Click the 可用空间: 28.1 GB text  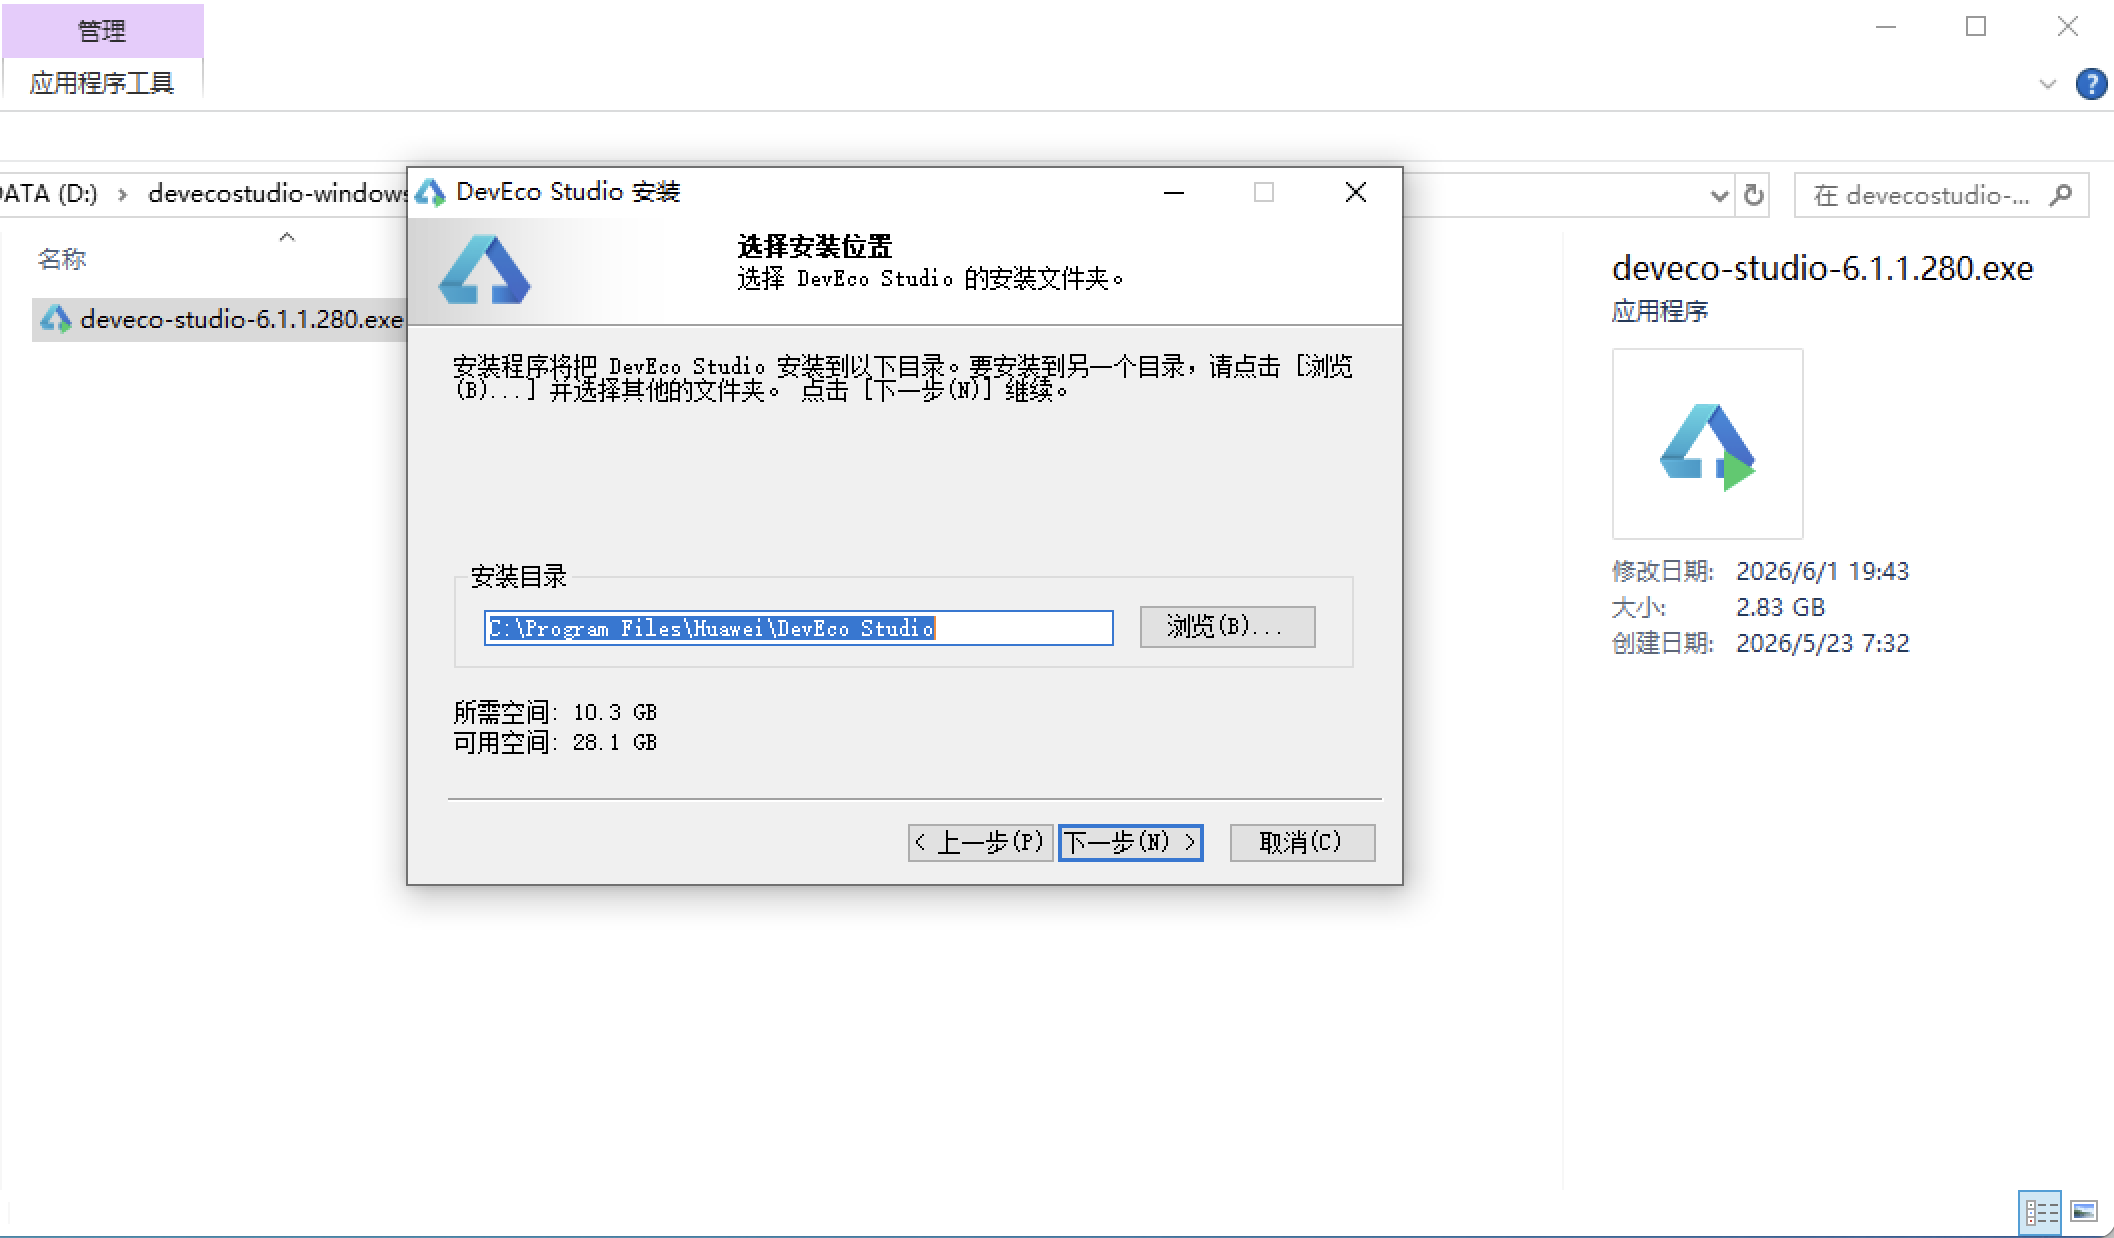tap(555, 742)
